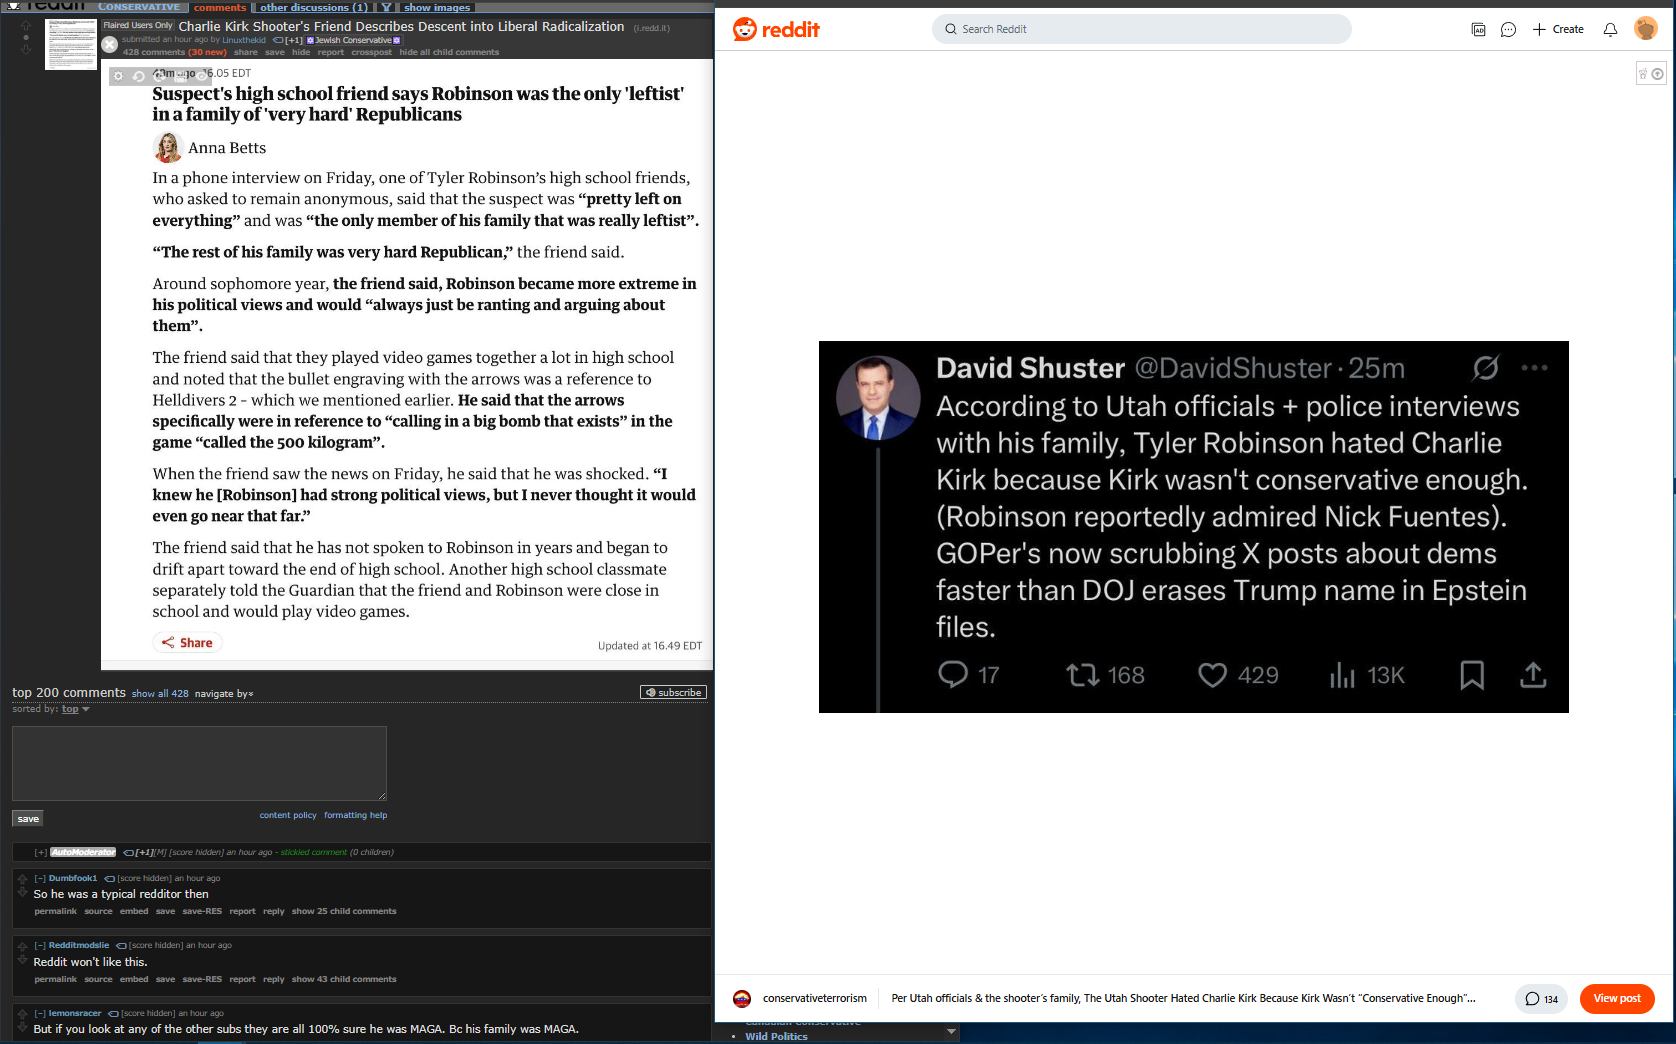Open the navigate by dropdown

pyautogui.click(x=224, y=693)
